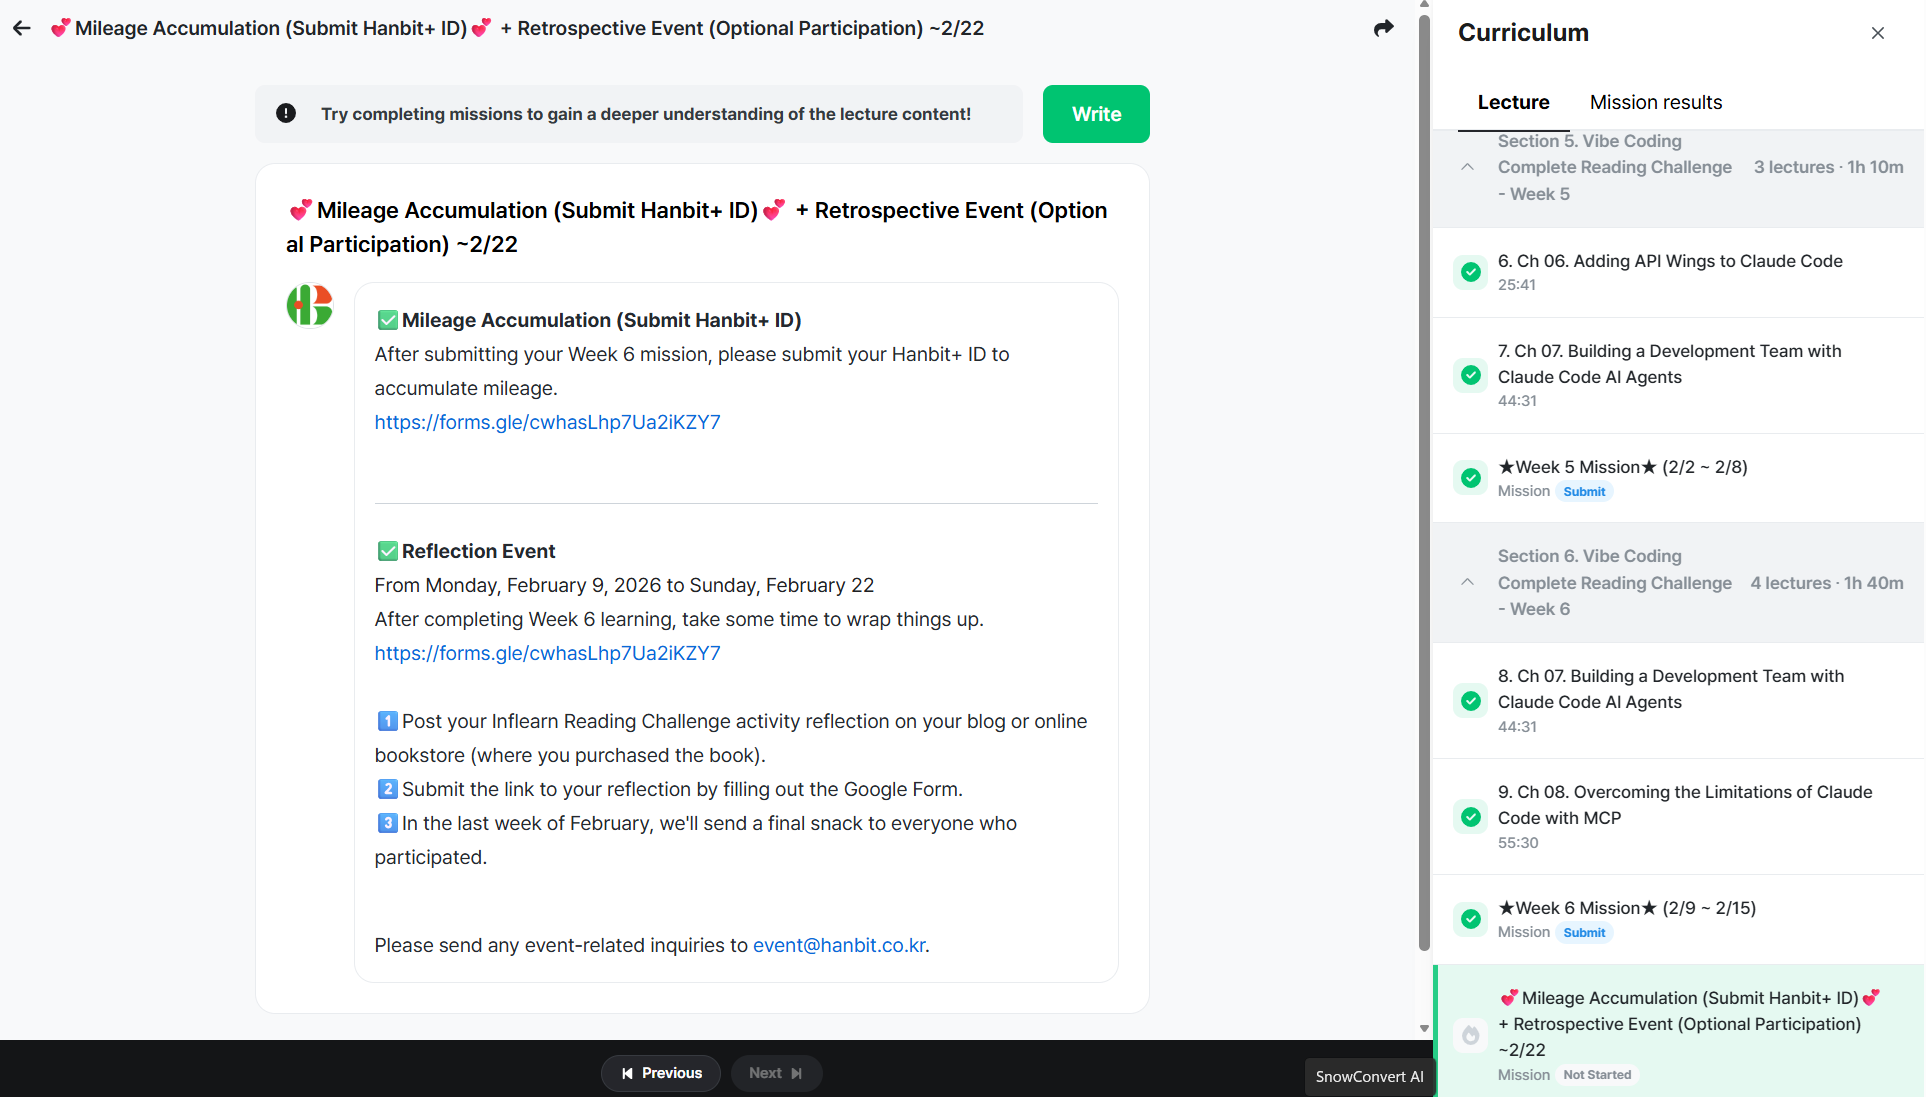Screen dimensions: 1926x1097
Task: Click the Previous lecture button
Action: 661,1073
